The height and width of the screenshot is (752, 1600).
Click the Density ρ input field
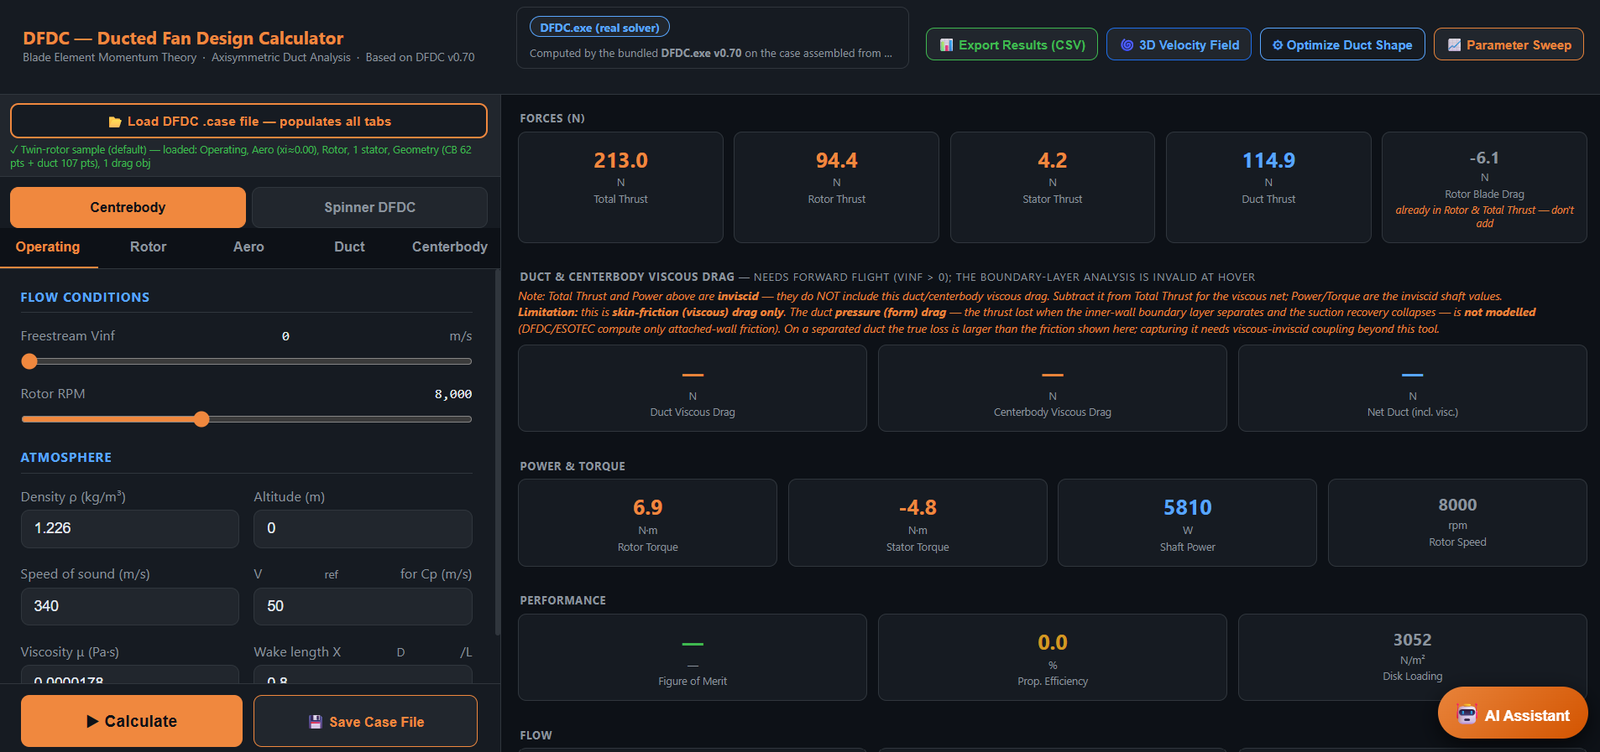pos(130,528)
